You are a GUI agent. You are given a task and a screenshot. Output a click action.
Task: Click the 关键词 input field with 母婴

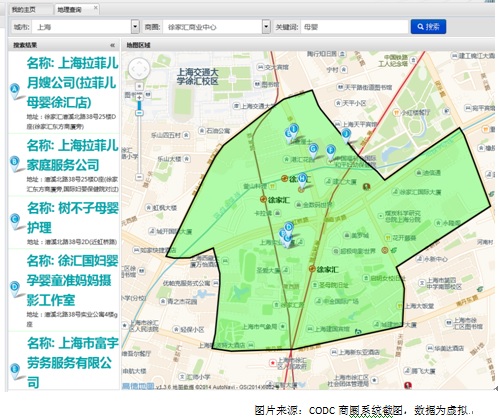tap(354, 27)
